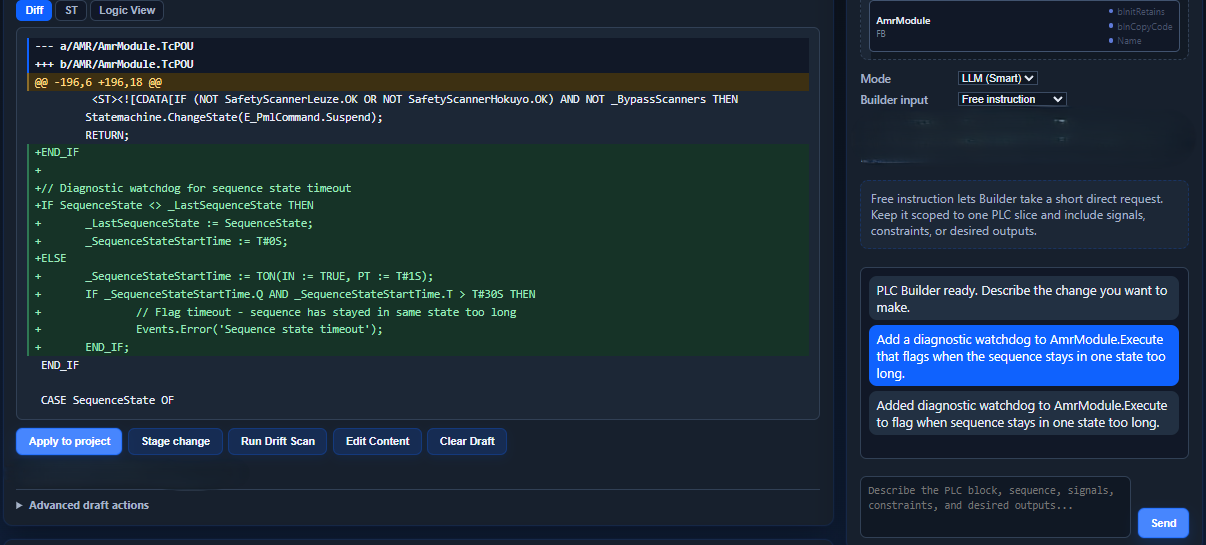
Task: Open the Builder input dropdown
Action: (1012, 99)
